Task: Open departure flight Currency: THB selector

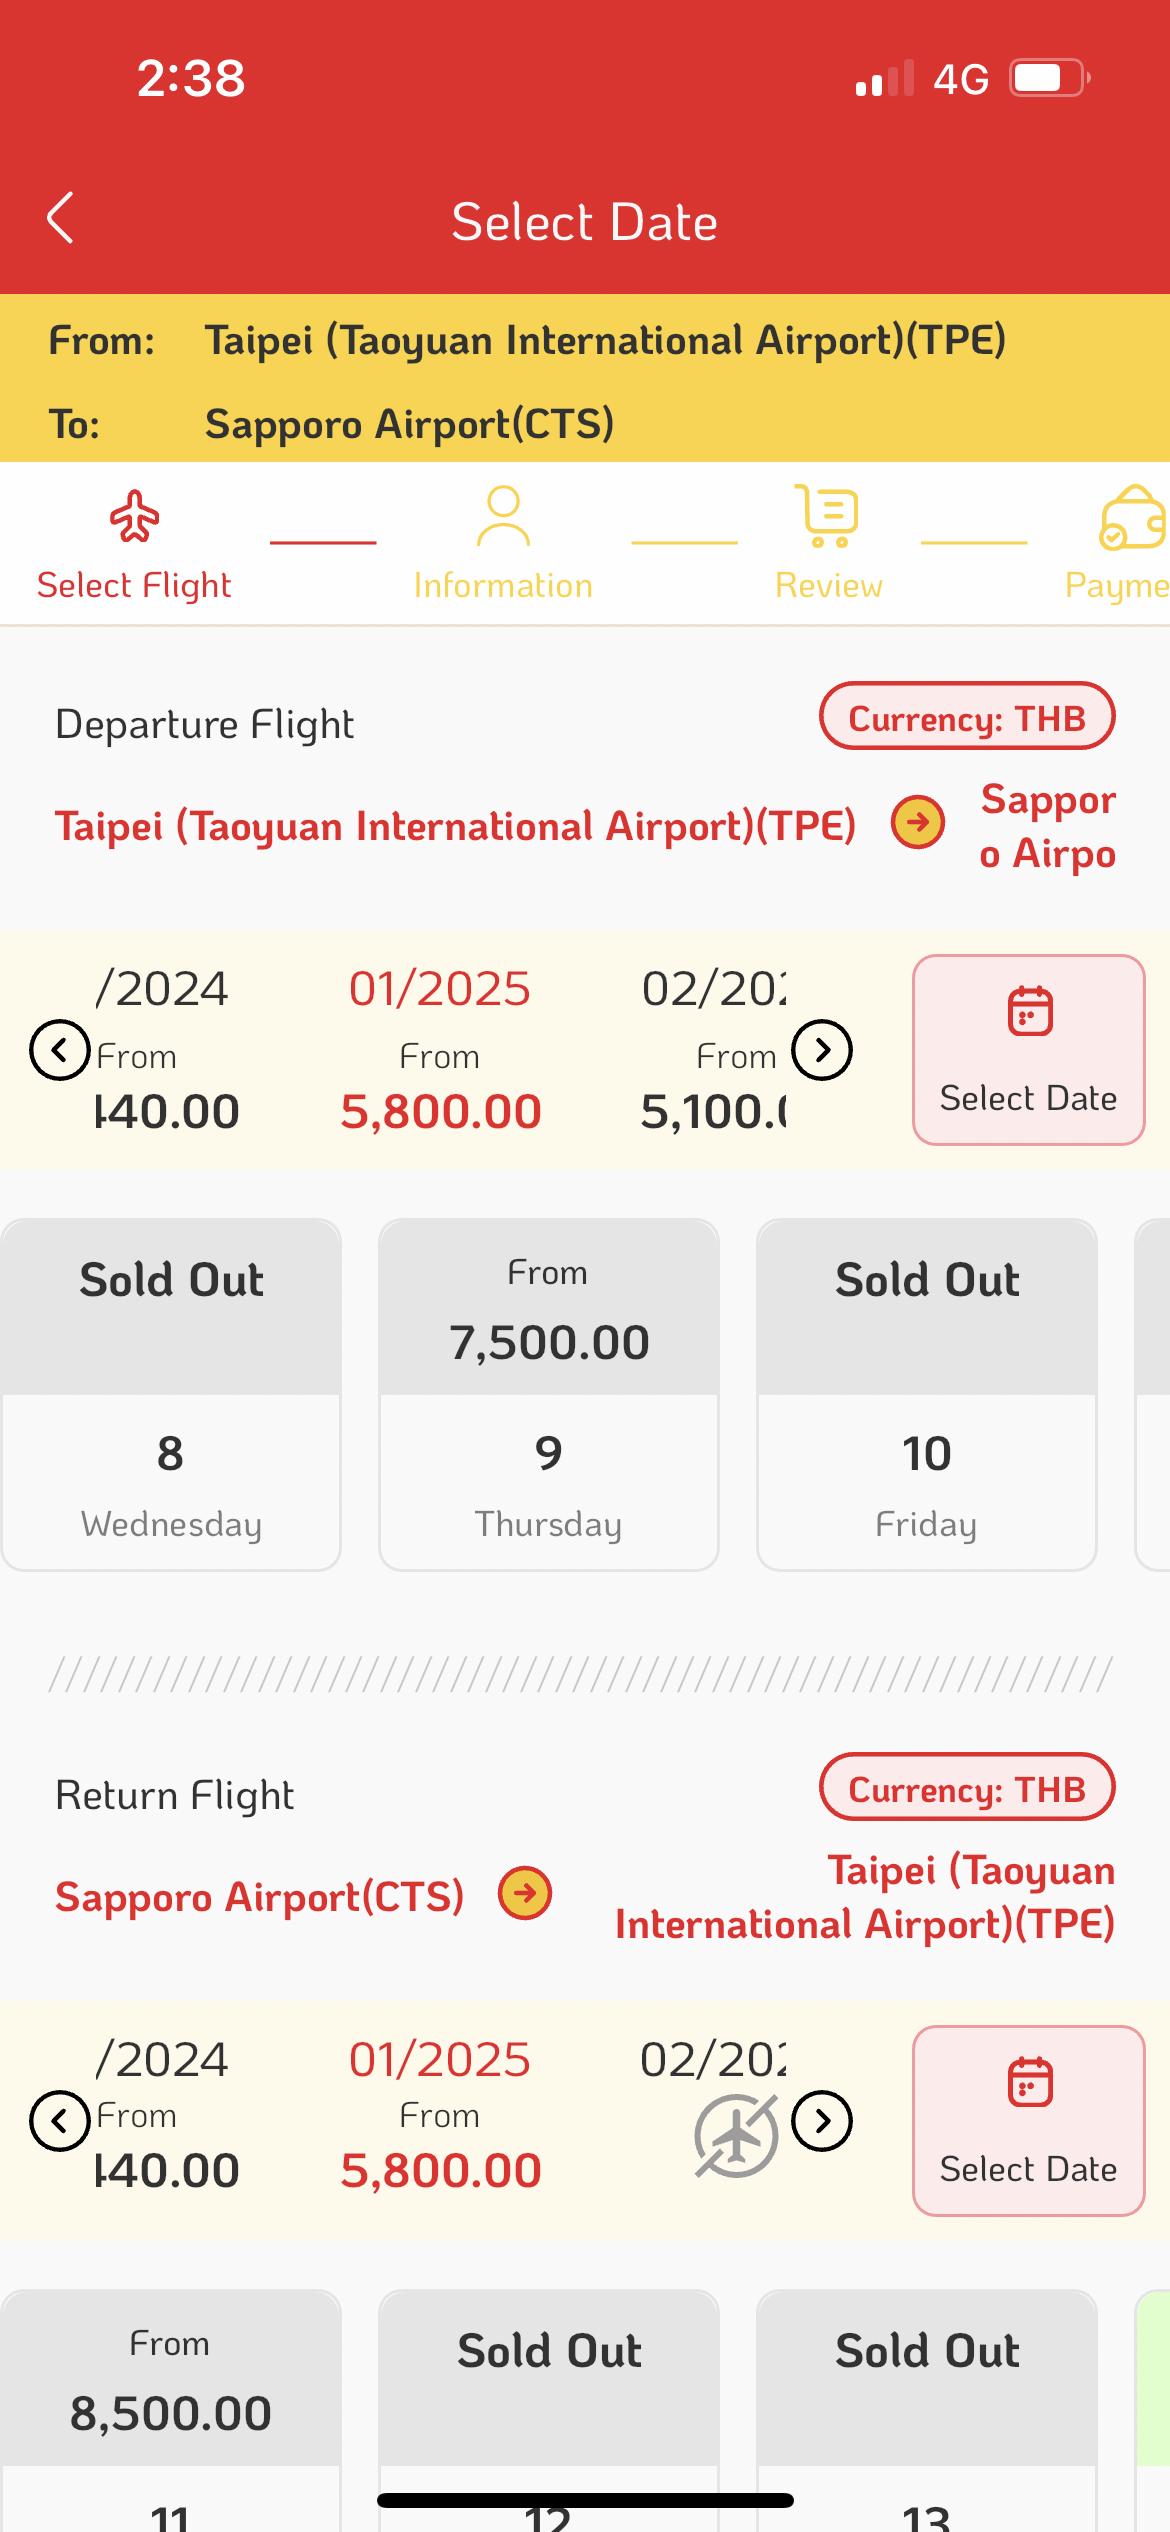Action: pyautogui.click(x=967, y=717)
